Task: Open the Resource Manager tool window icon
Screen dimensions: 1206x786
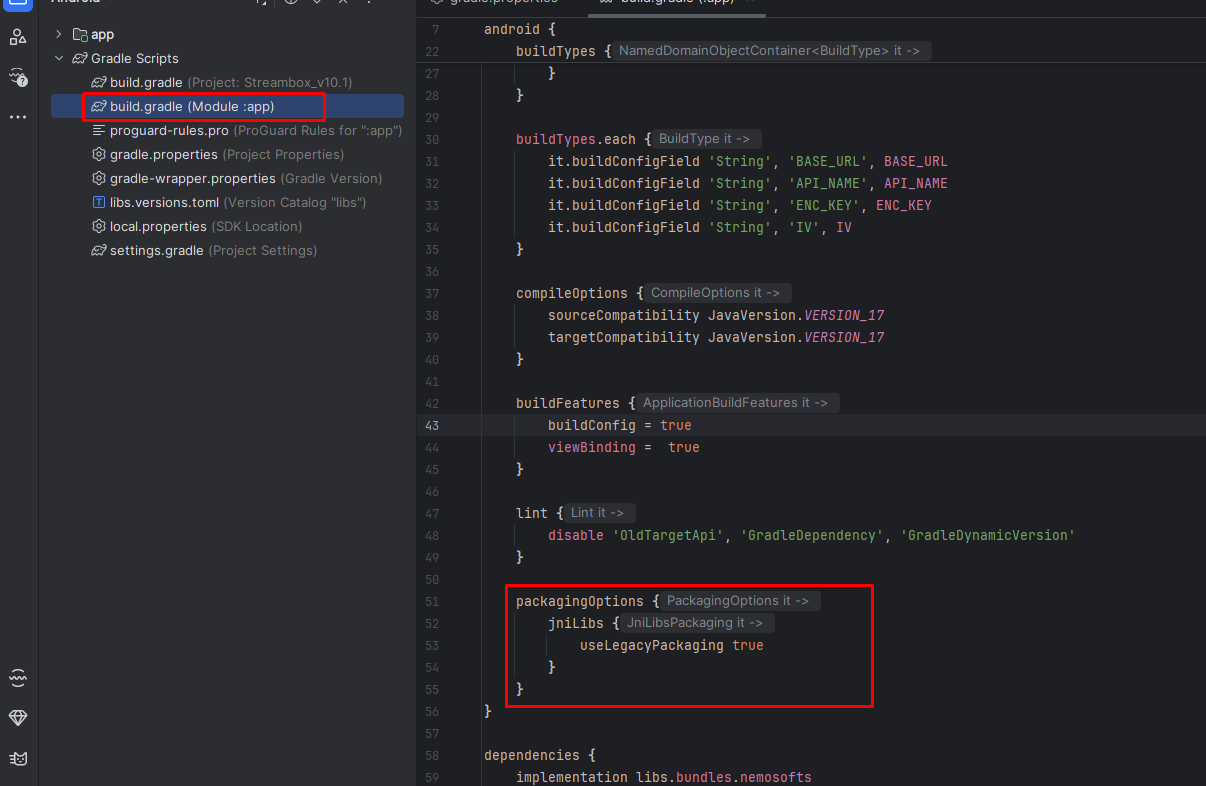Action: (18, 37)
